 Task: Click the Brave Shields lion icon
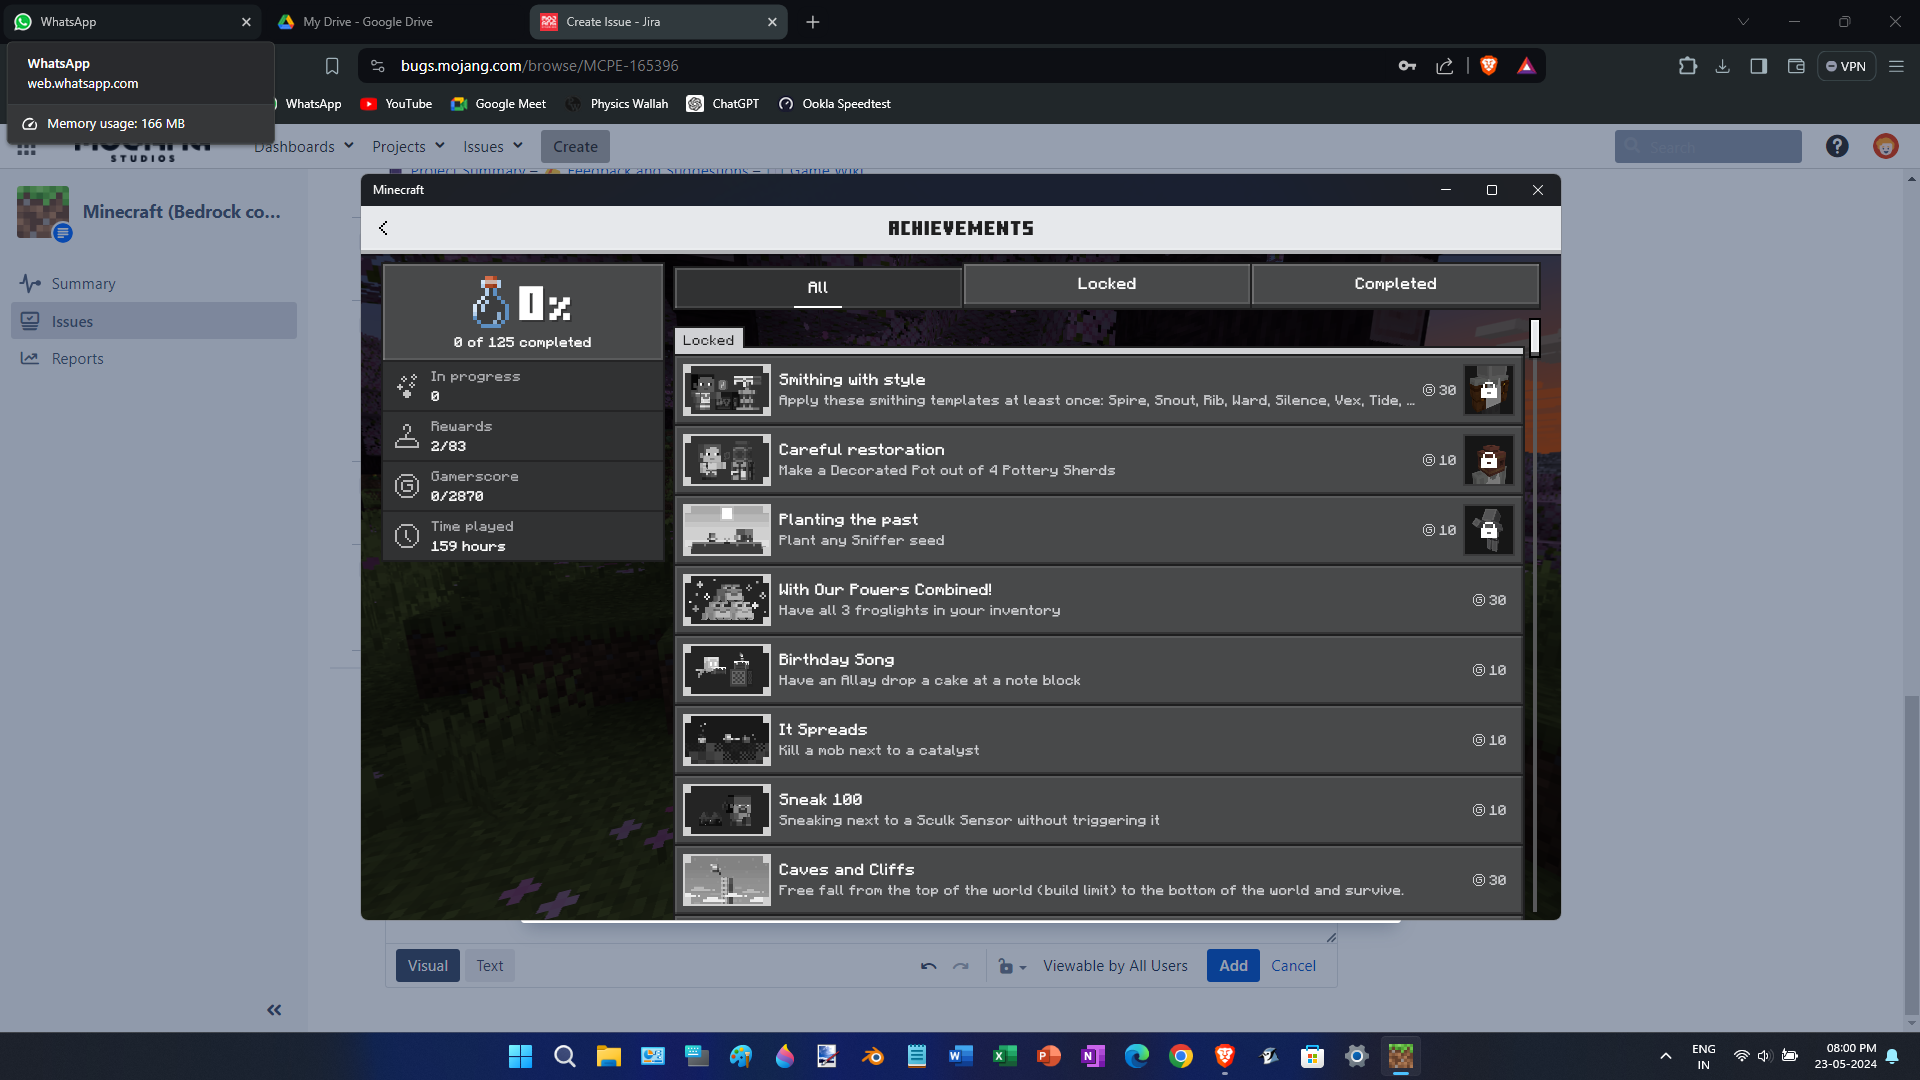tap(1488, 66)
